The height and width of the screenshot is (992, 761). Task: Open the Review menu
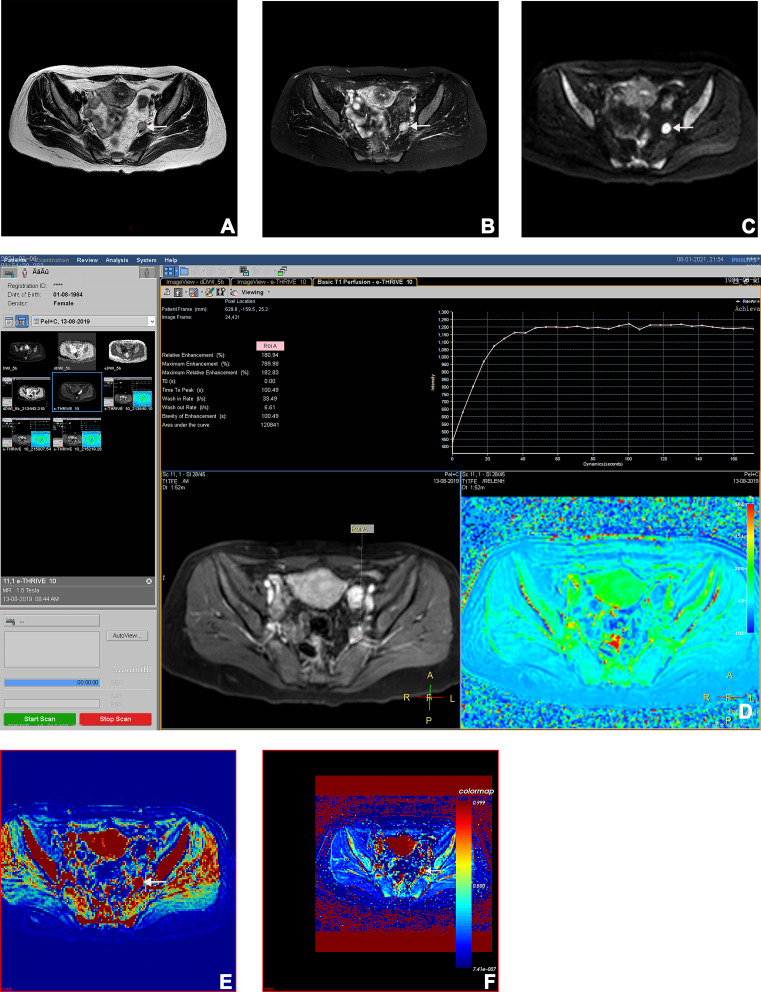tap(89, 260)
